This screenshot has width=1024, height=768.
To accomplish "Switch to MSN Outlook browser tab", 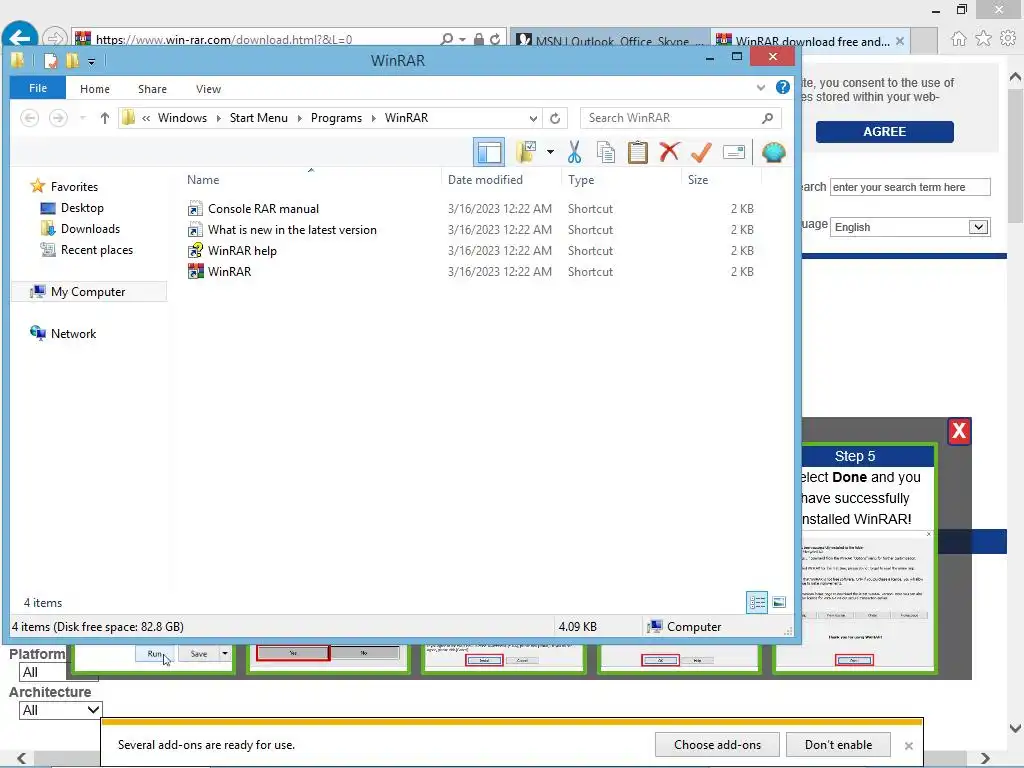I will click(x=609, y=40).
